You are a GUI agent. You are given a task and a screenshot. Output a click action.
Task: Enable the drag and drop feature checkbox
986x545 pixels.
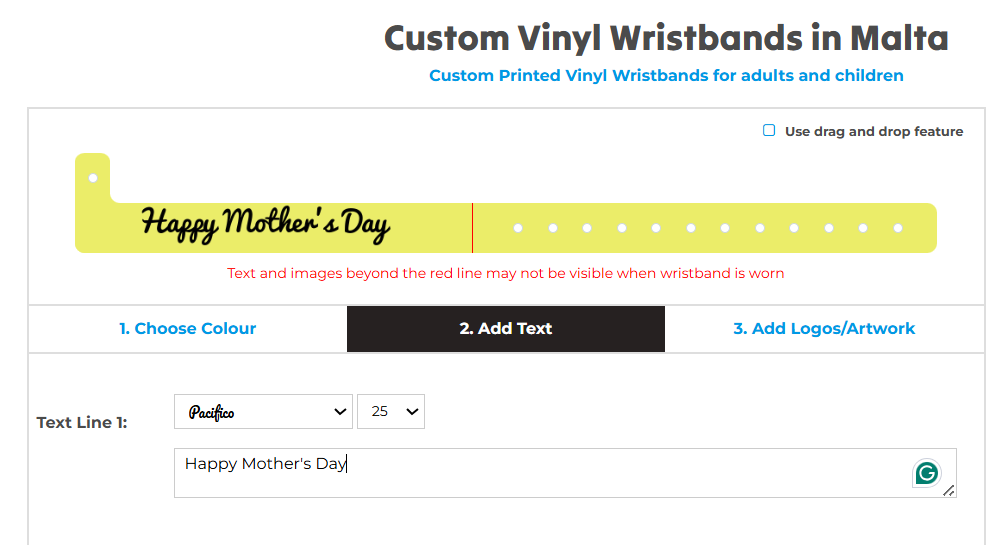coord(769,130)
